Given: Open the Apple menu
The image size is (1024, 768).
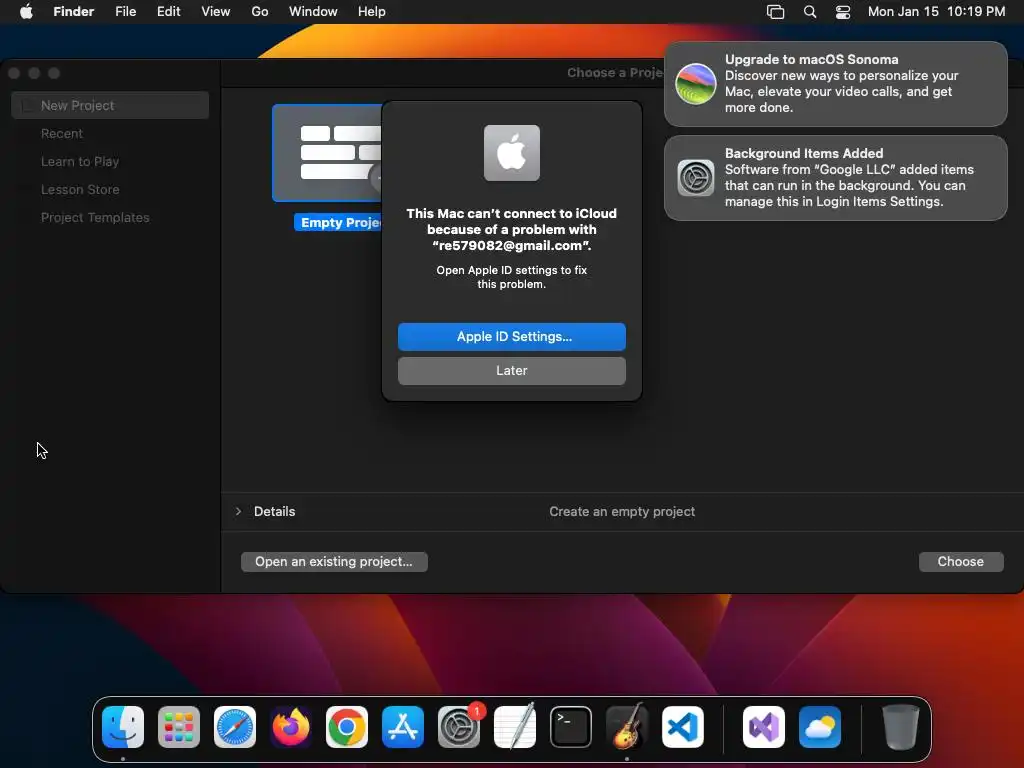Looking at the screenshot, I should coord(26,12).
